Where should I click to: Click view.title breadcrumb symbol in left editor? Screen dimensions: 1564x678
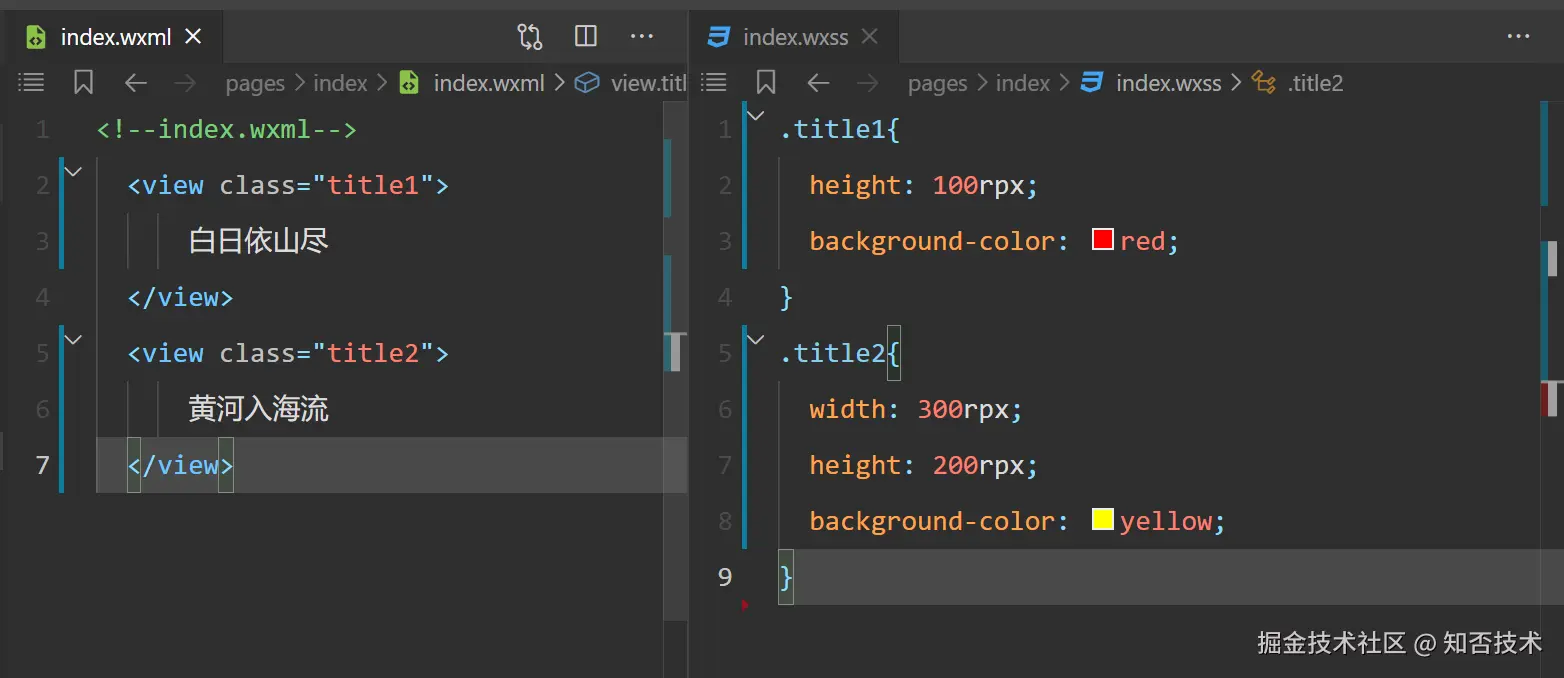(x=632, y=84)
